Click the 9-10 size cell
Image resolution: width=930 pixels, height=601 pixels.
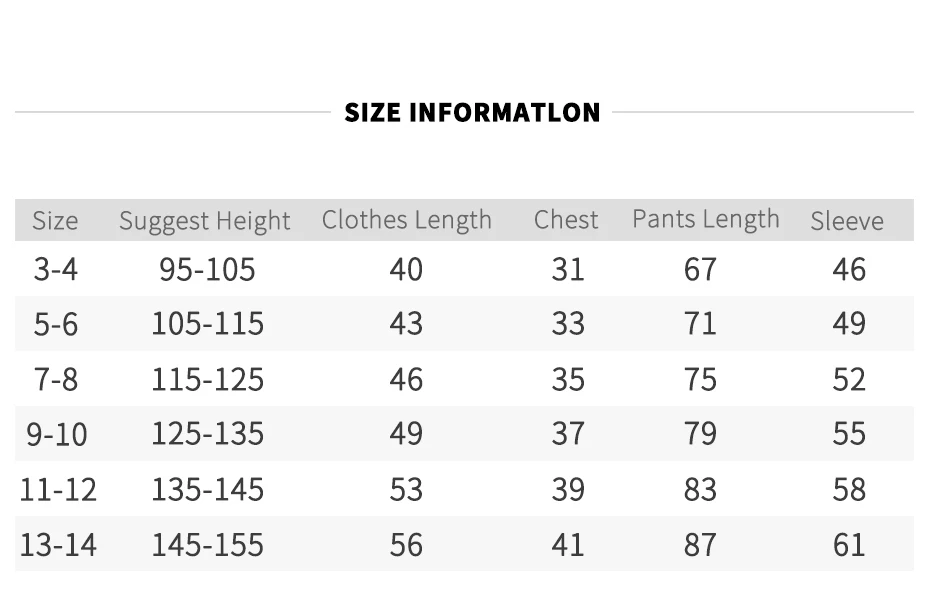(x=57, y=434)
